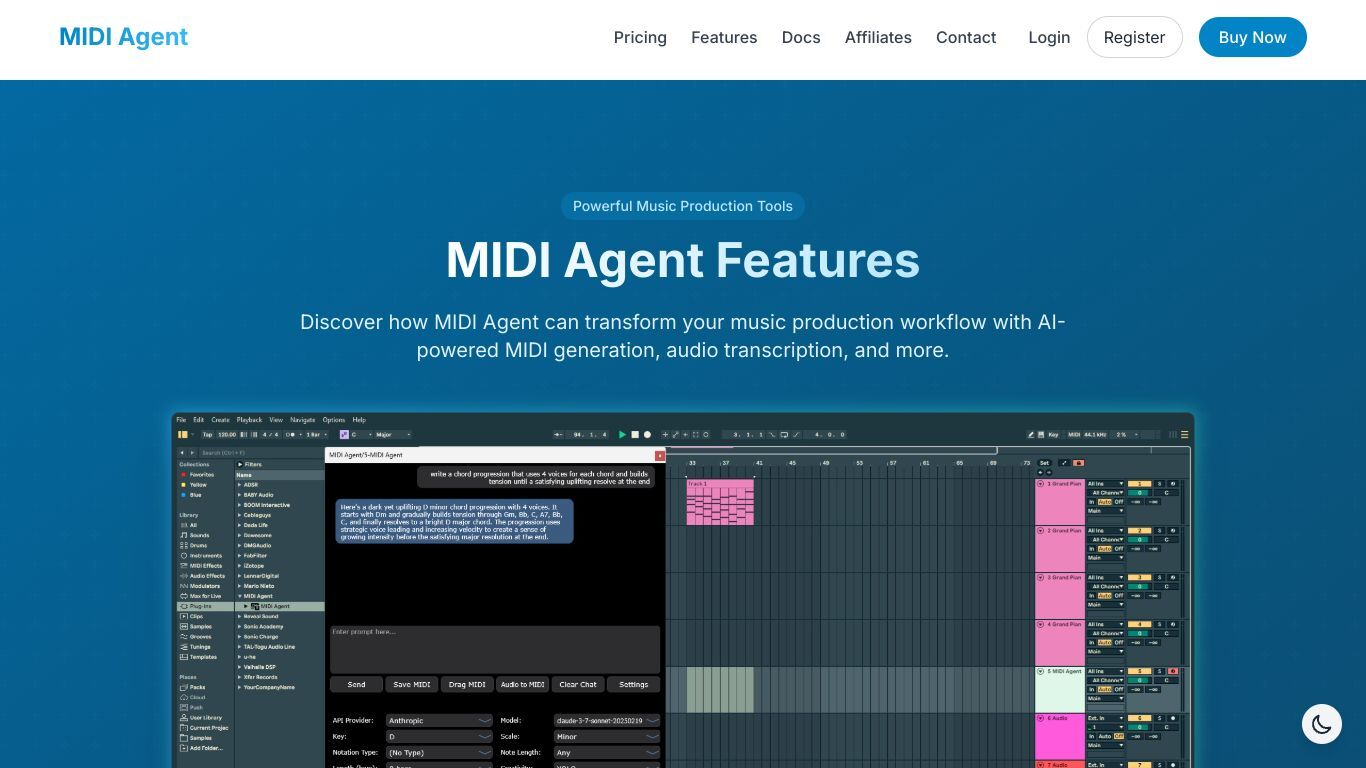The height and width of the screenshot is (768, 1366).
Task: Toggle dark mode with the moon icon
Action: [1321, 724]
